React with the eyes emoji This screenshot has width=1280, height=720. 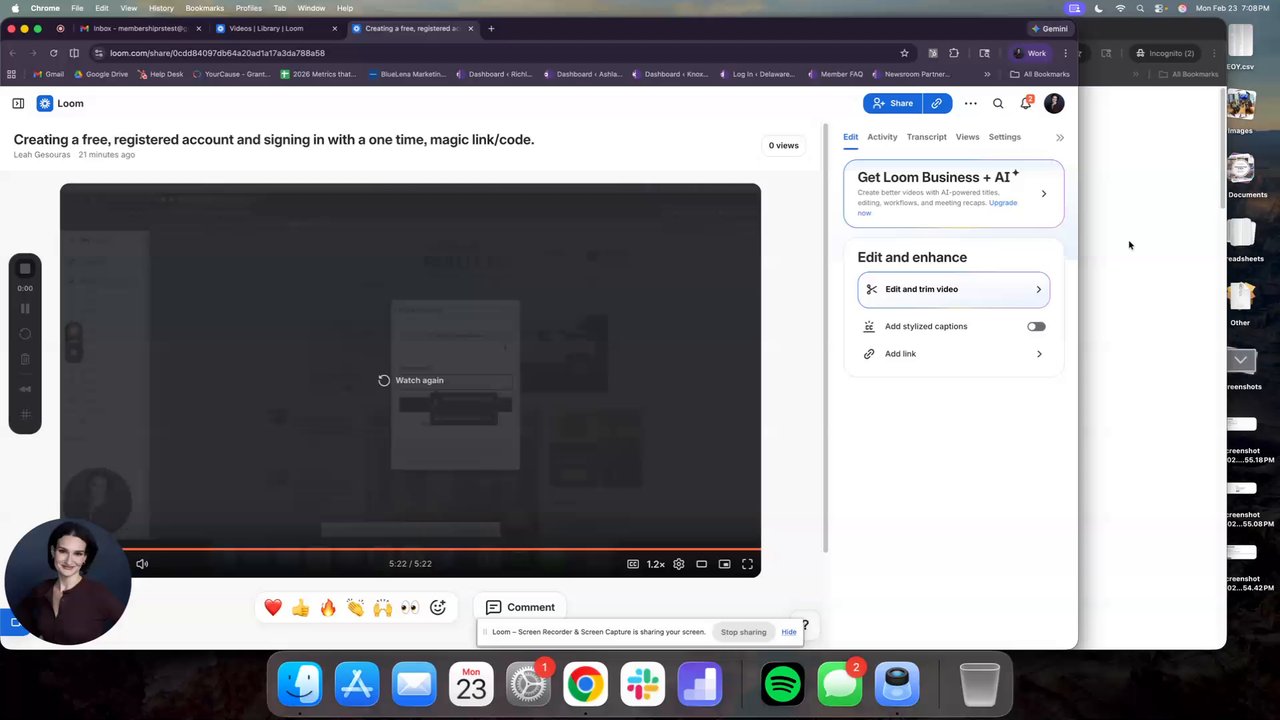410,607
